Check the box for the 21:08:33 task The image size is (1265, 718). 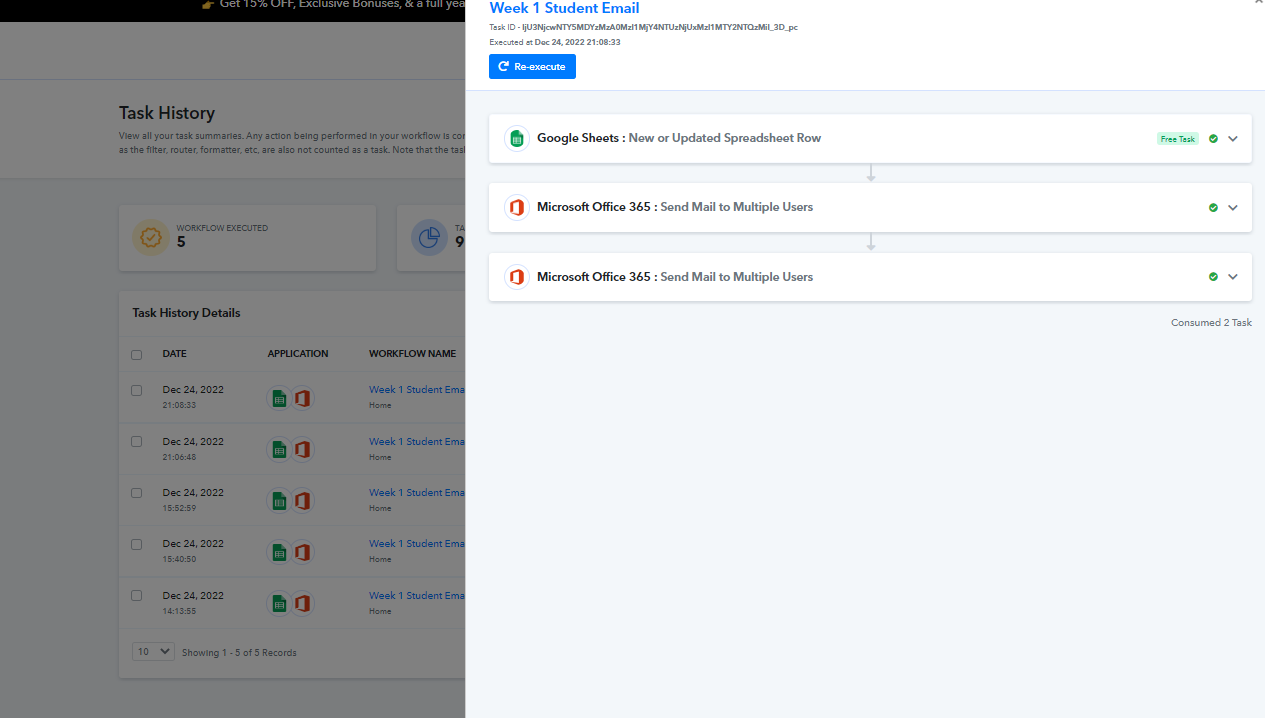point(137,390)
